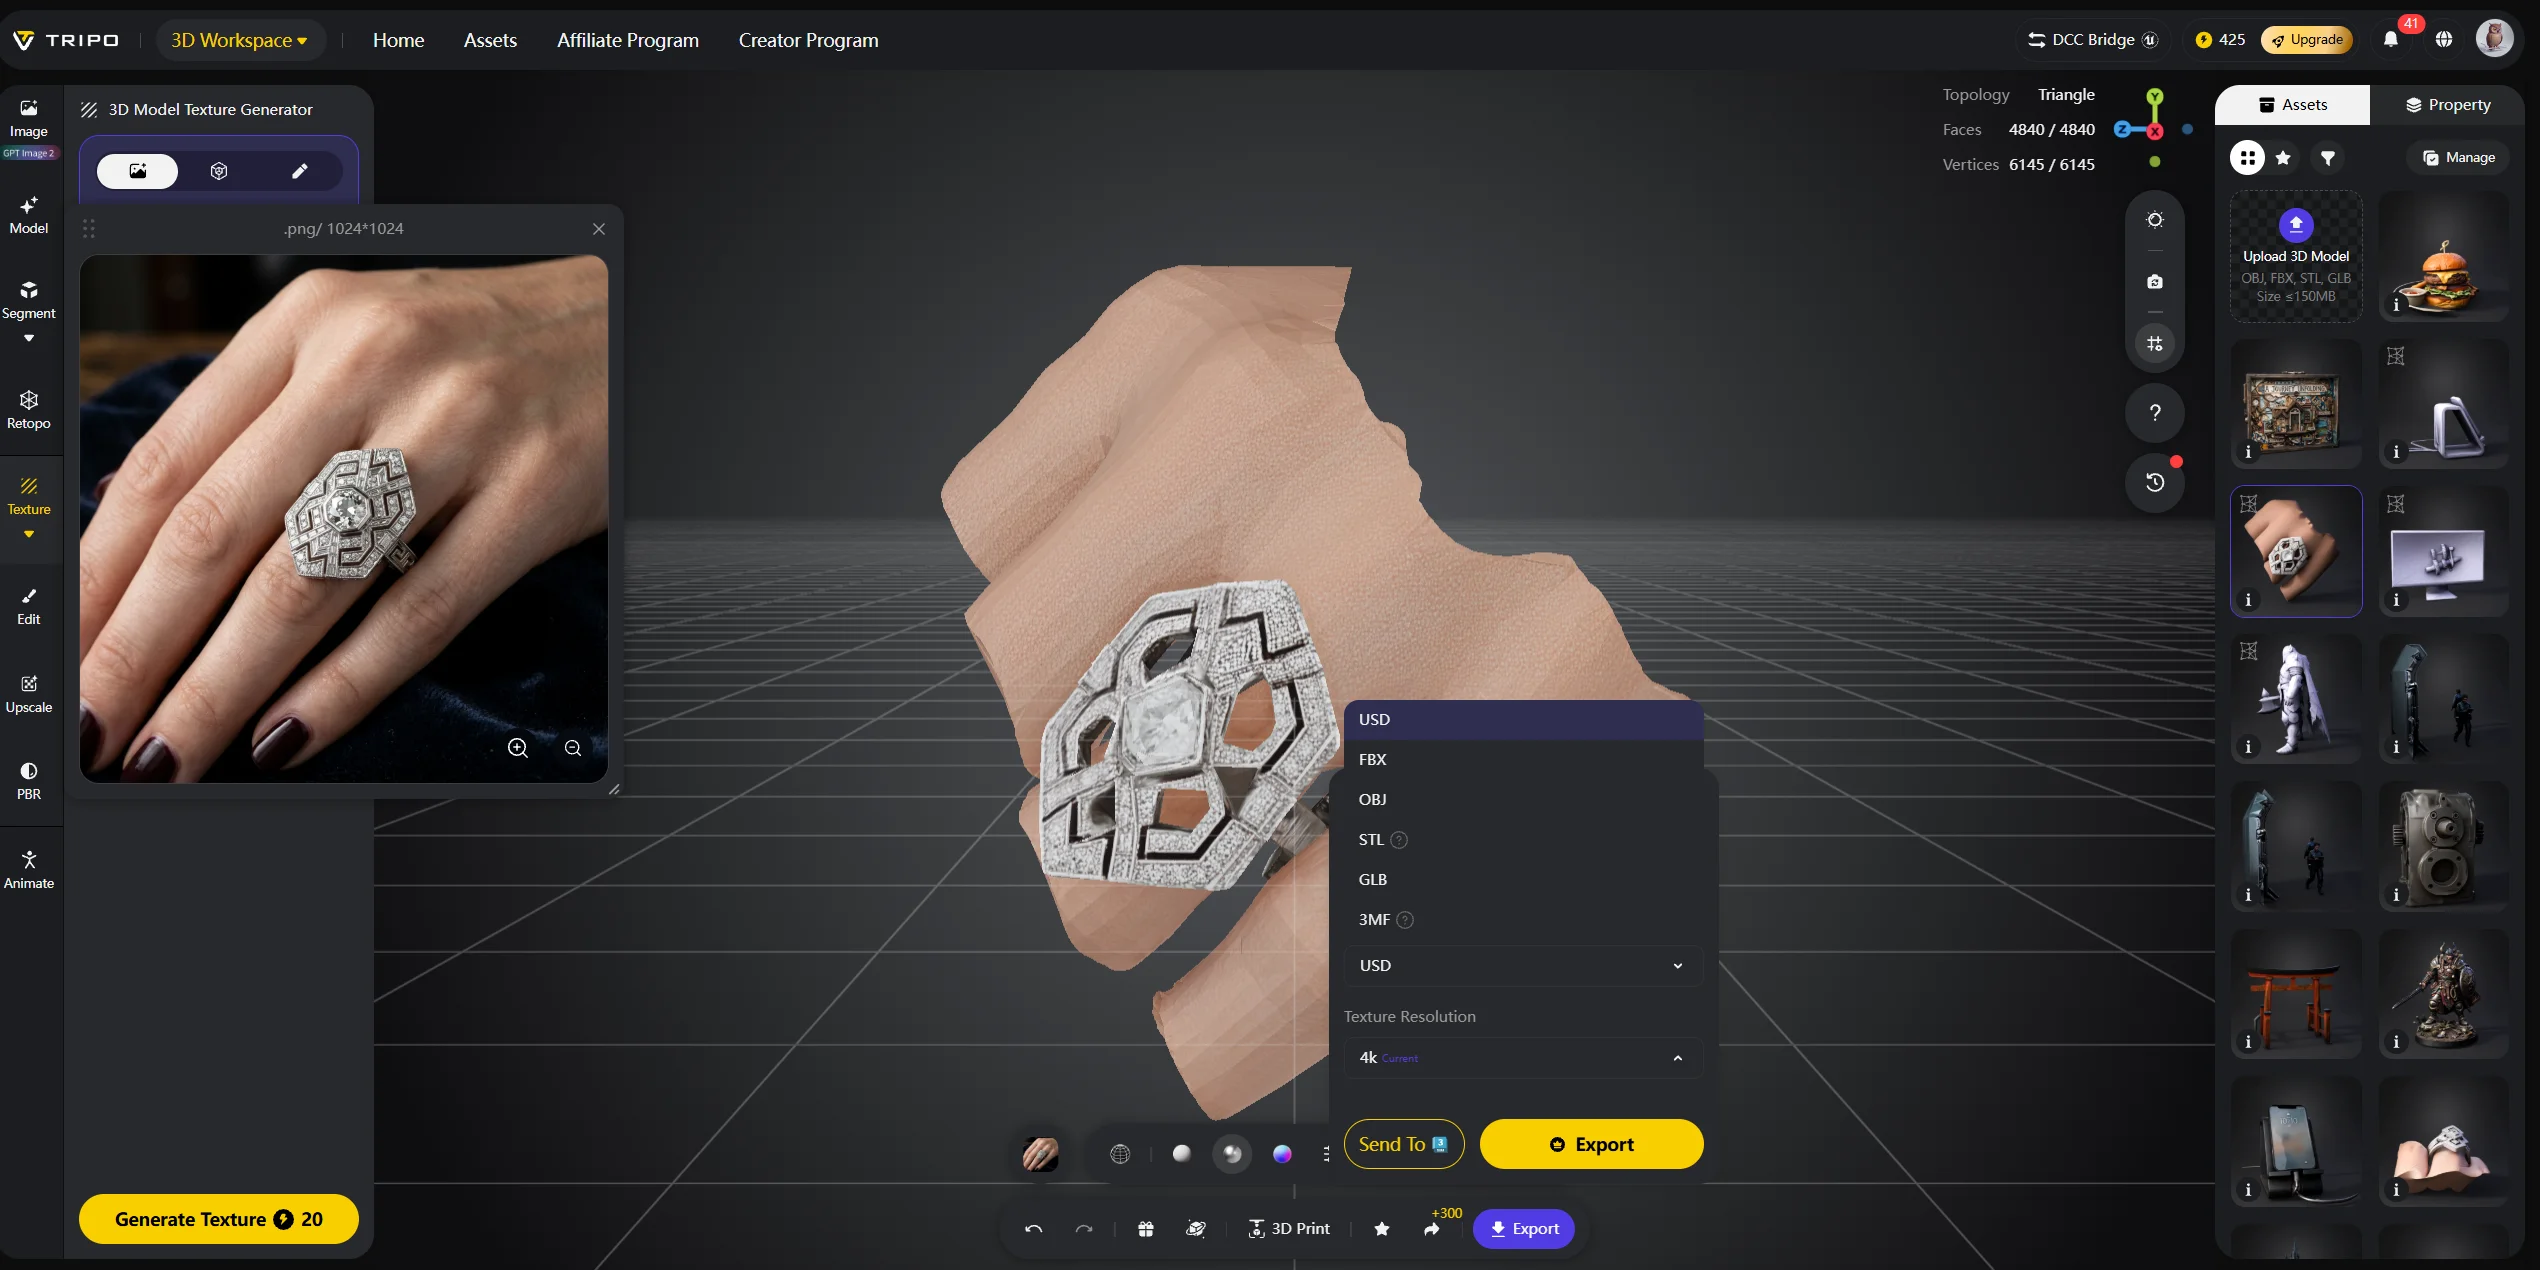2540x1270 pixels.
Task: Collapse the 4k Texture Resolution dropdown
Action: [x=1522, y=1058]
